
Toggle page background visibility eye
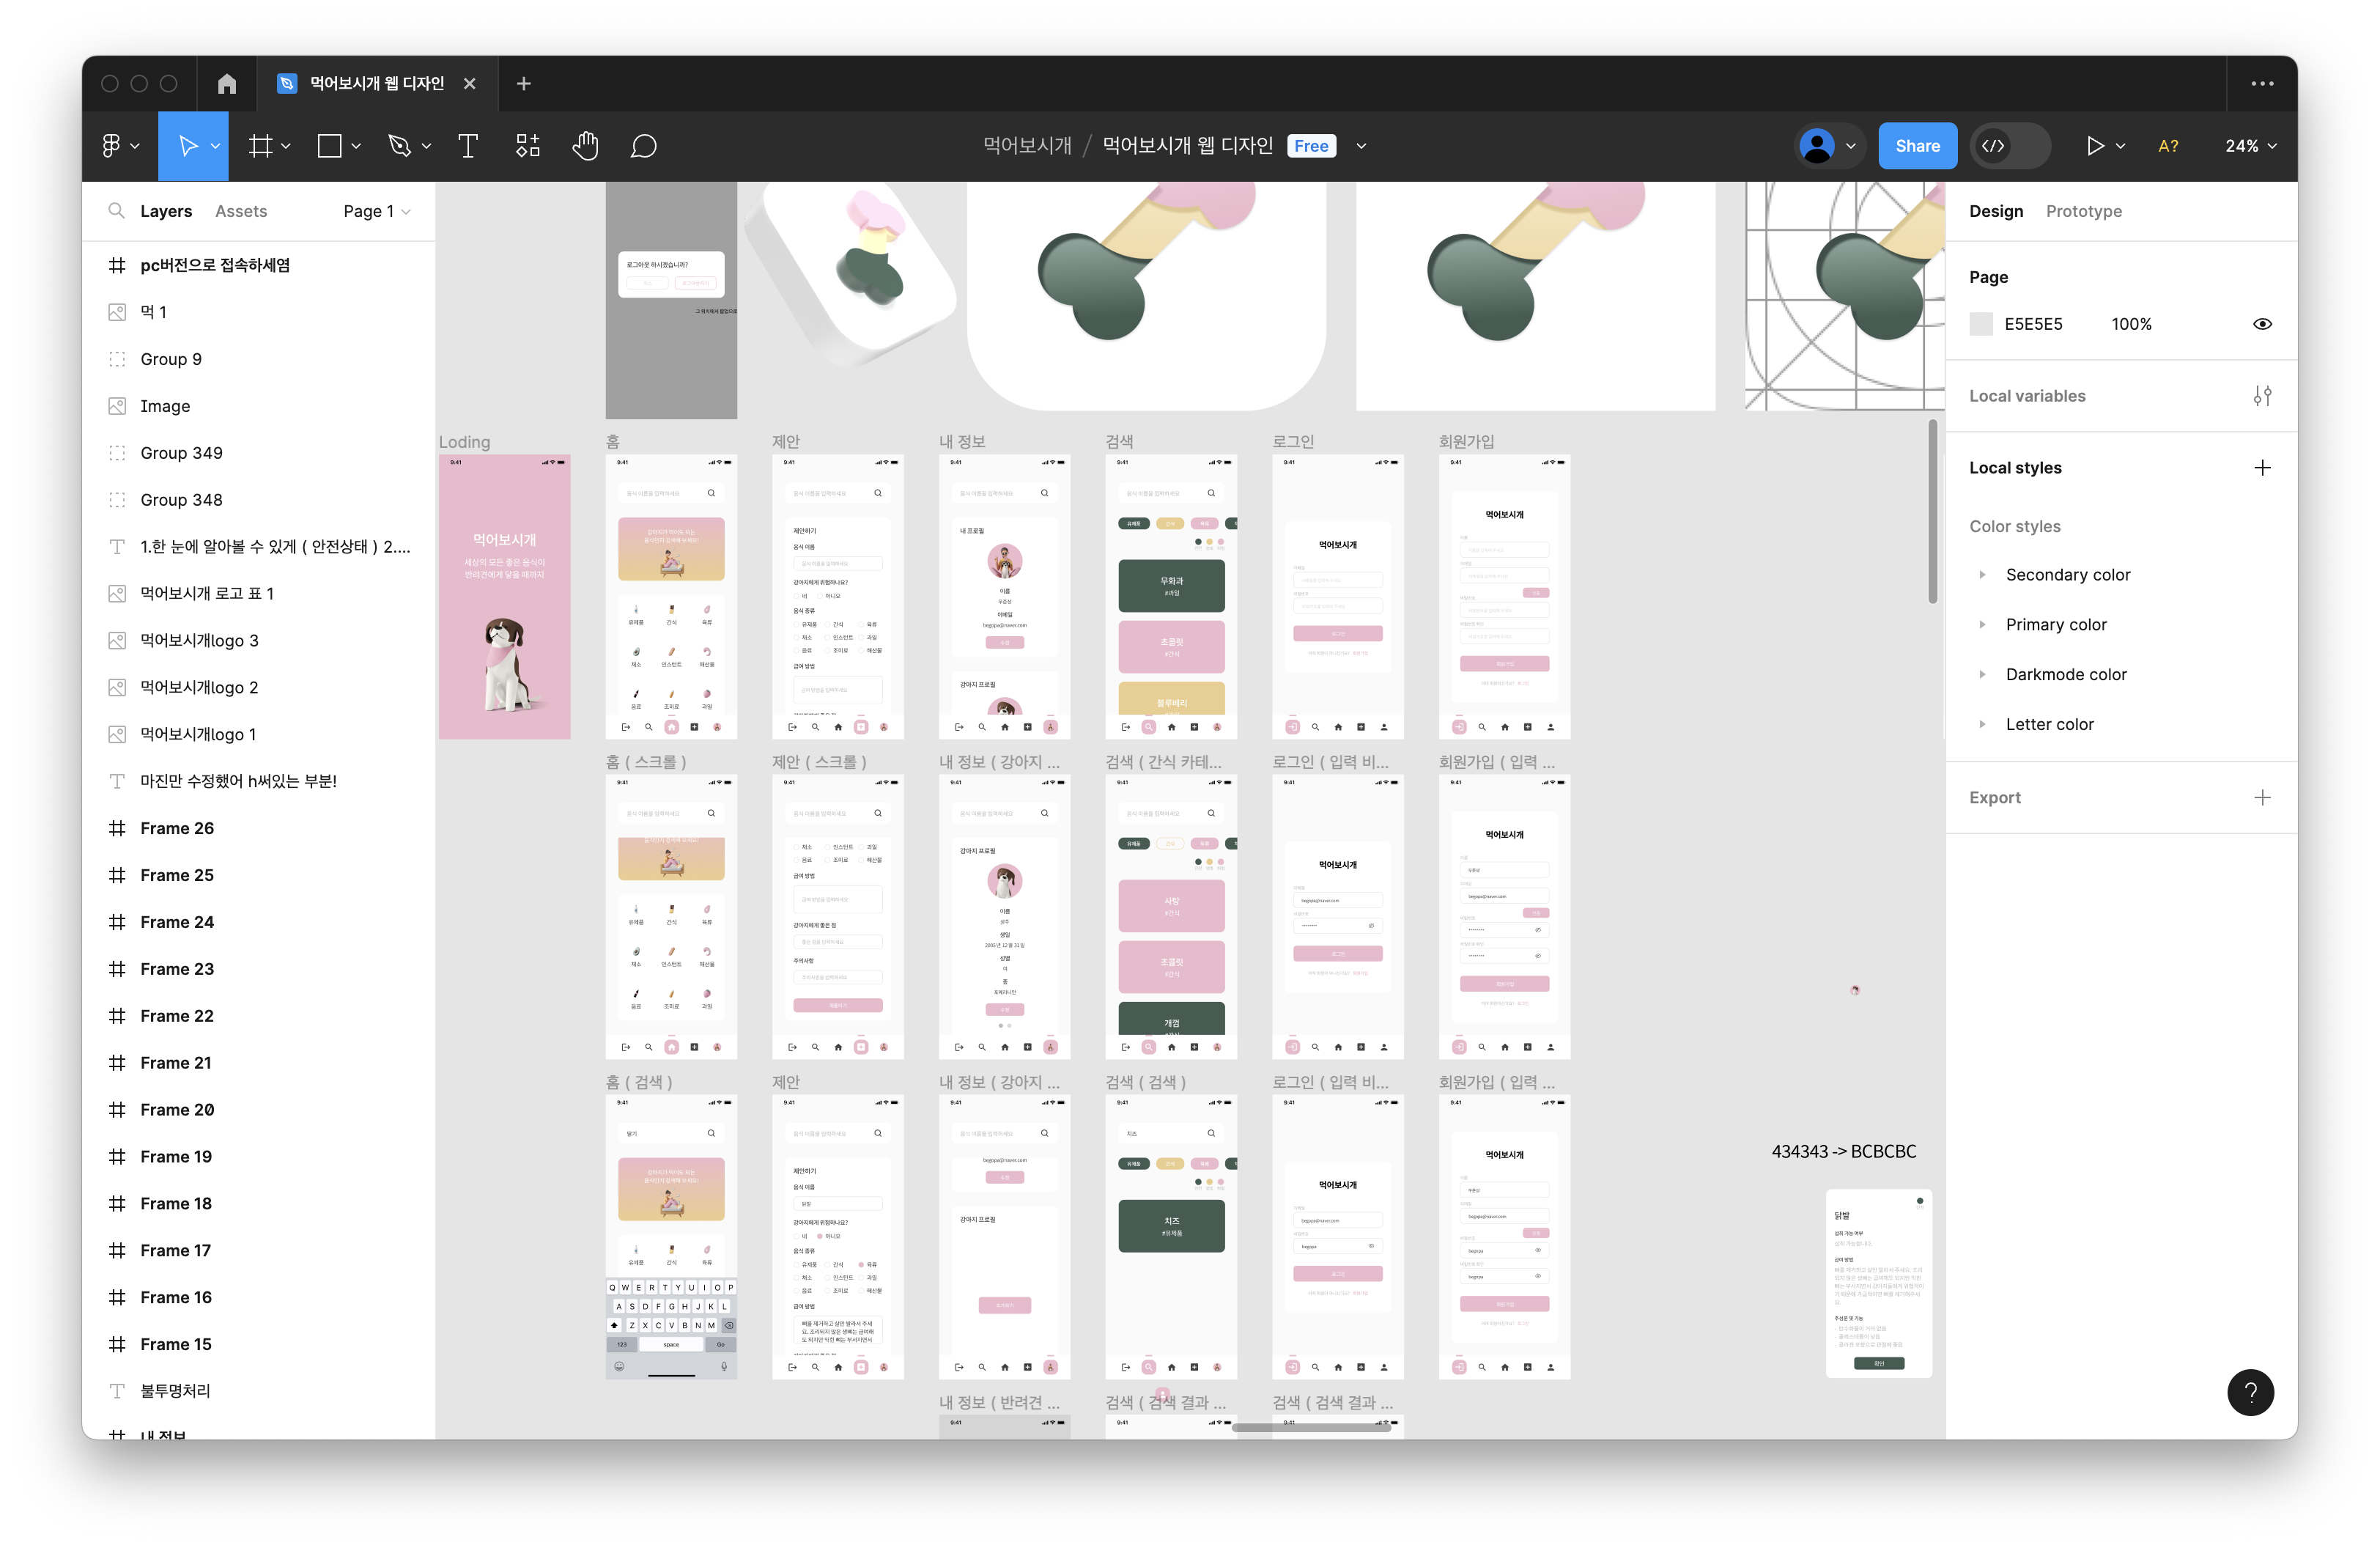2262,324
